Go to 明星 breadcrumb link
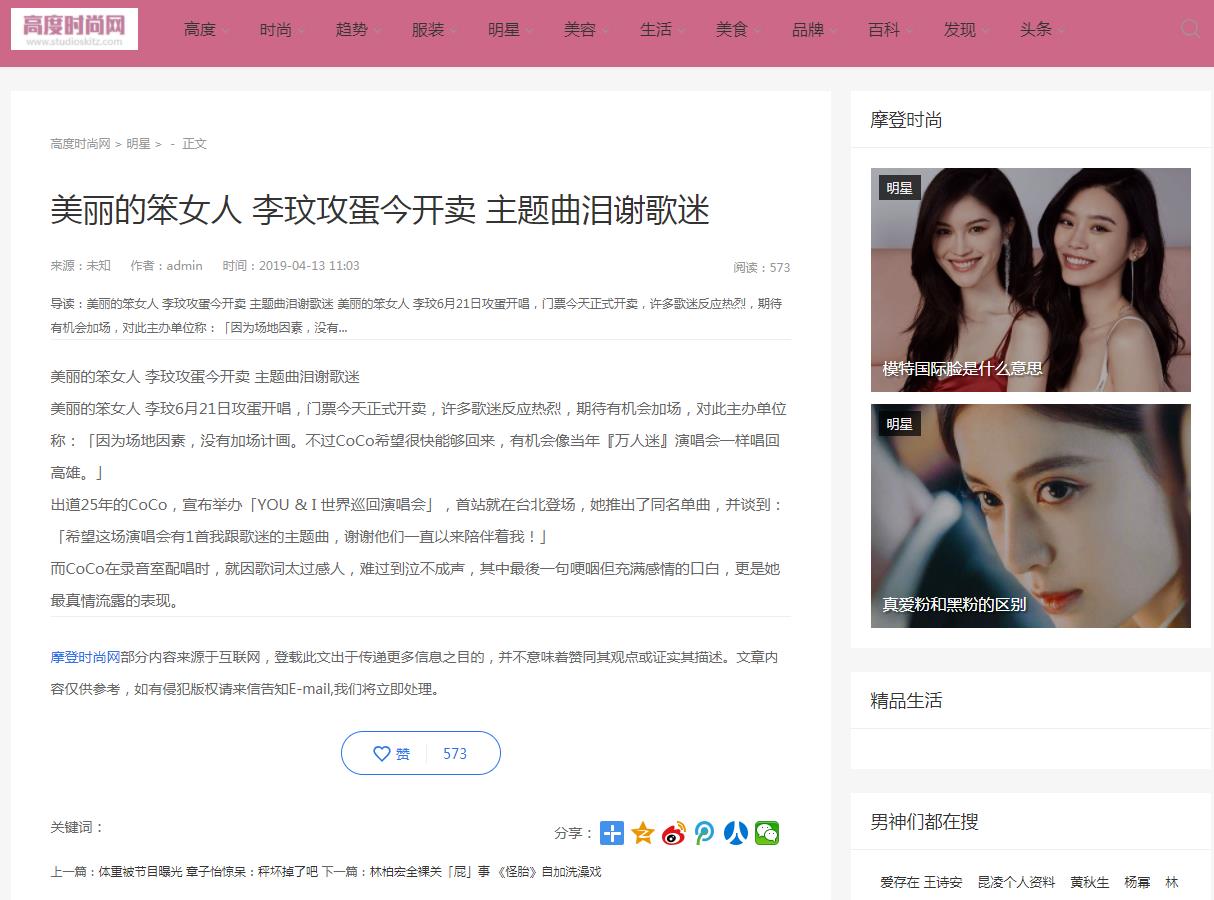Viewport: 1214px width, 900px height. (138, 144)
